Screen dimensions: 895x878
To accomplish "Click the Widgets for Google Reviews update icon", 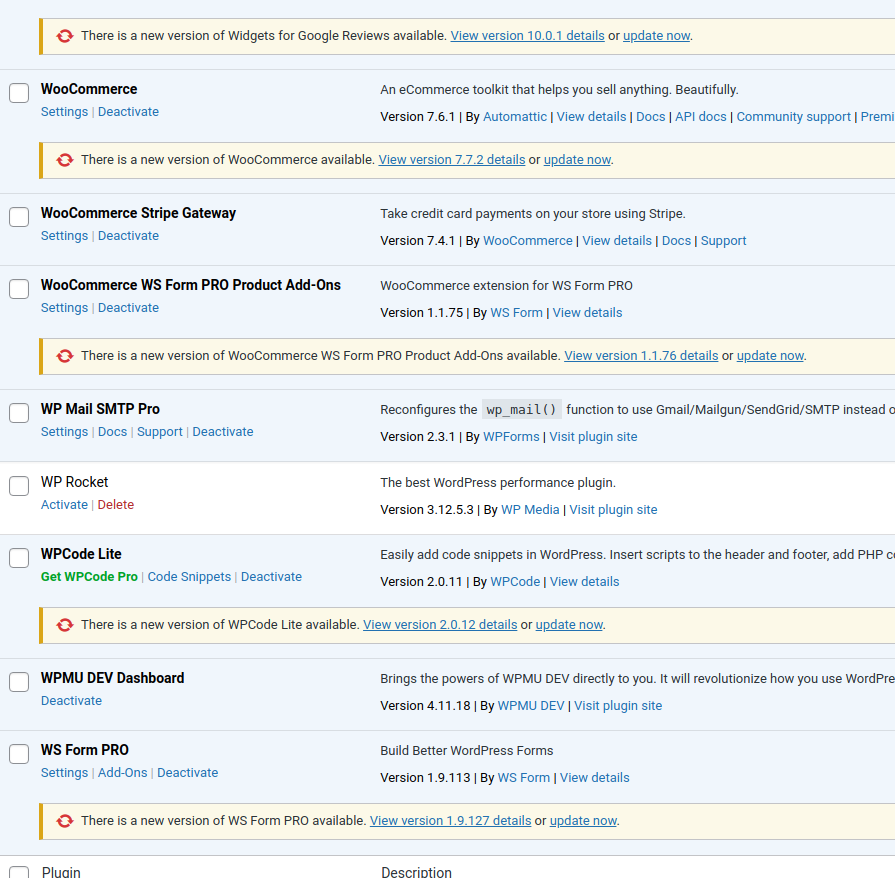I will tap(65, 36).
